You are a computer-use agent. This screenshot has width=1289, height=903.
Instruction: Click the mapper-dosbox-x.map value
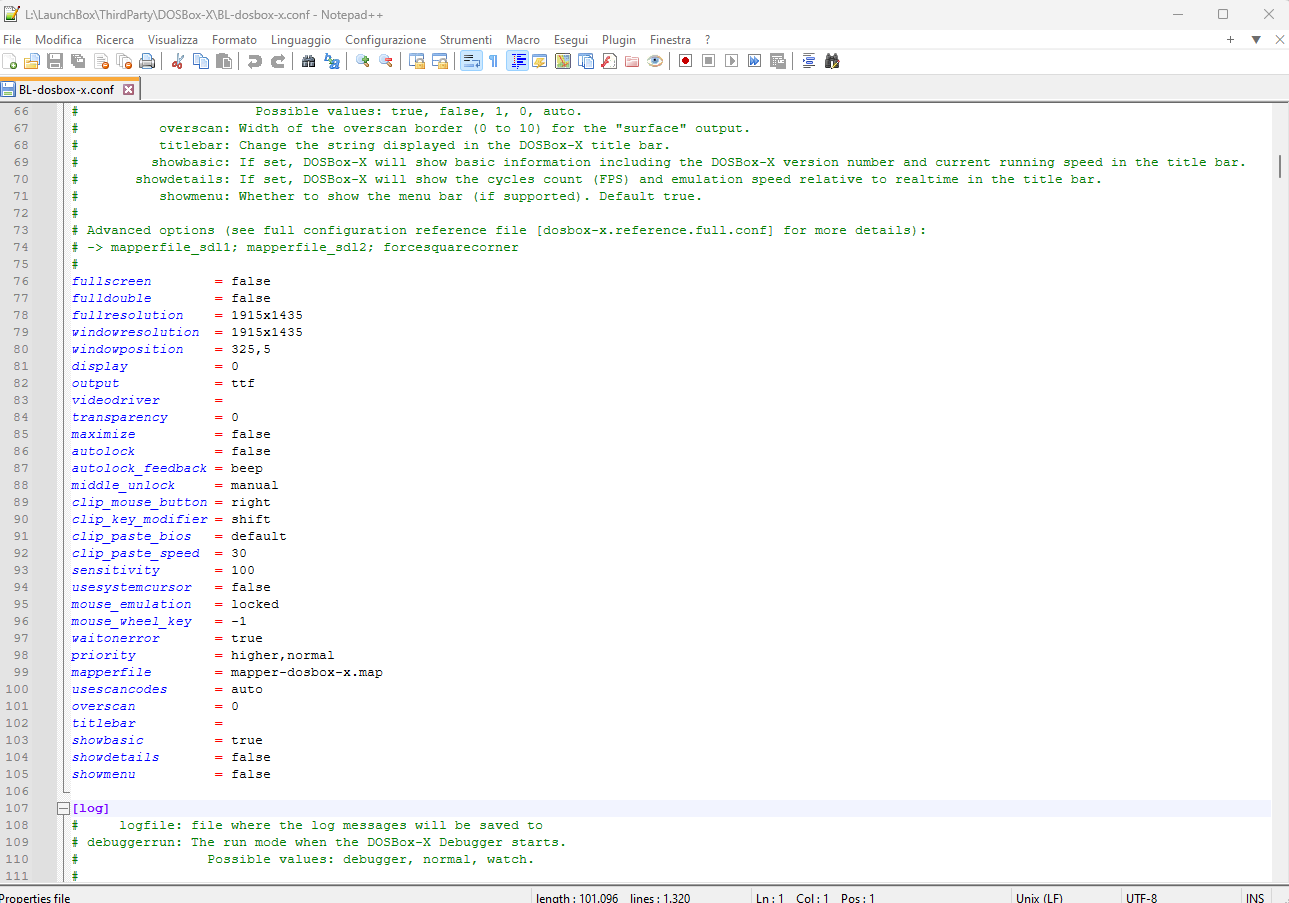(x=307, y=672)
